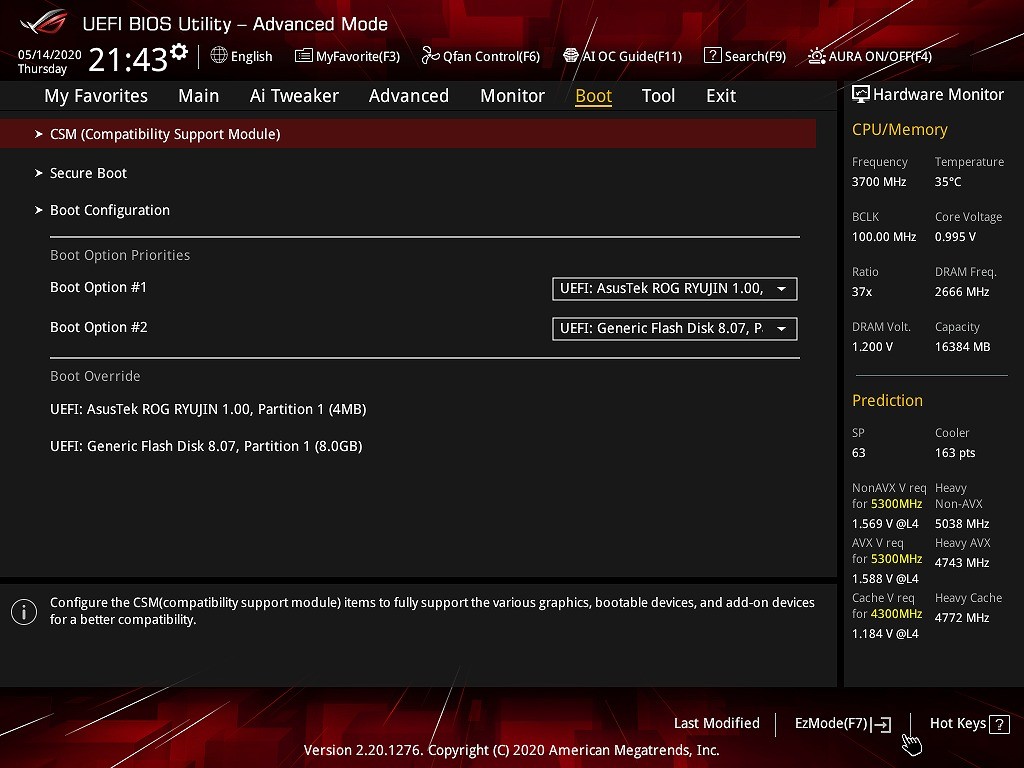Click CPU/Memory heading
The height and width of the screenshot is (768, 1024).
[899, 129]
